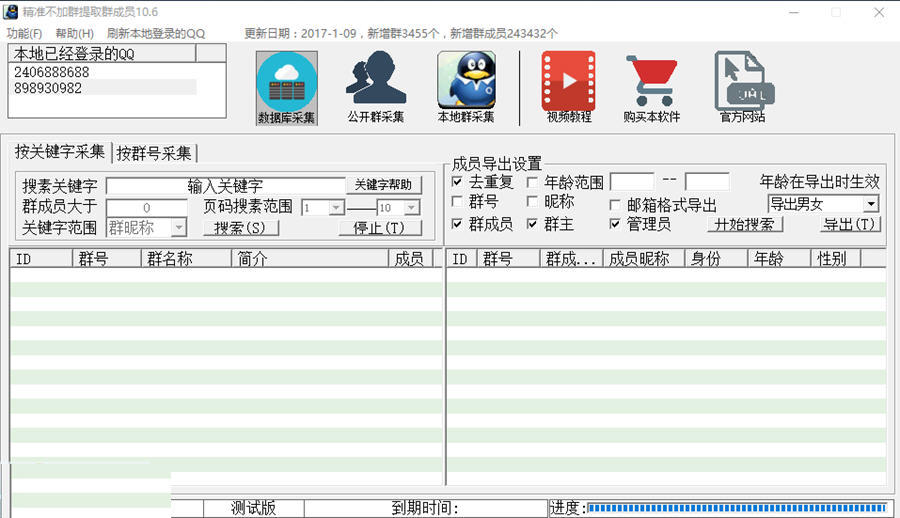
Task: Click the maximum age range field
Action: (x=707, y=181)
